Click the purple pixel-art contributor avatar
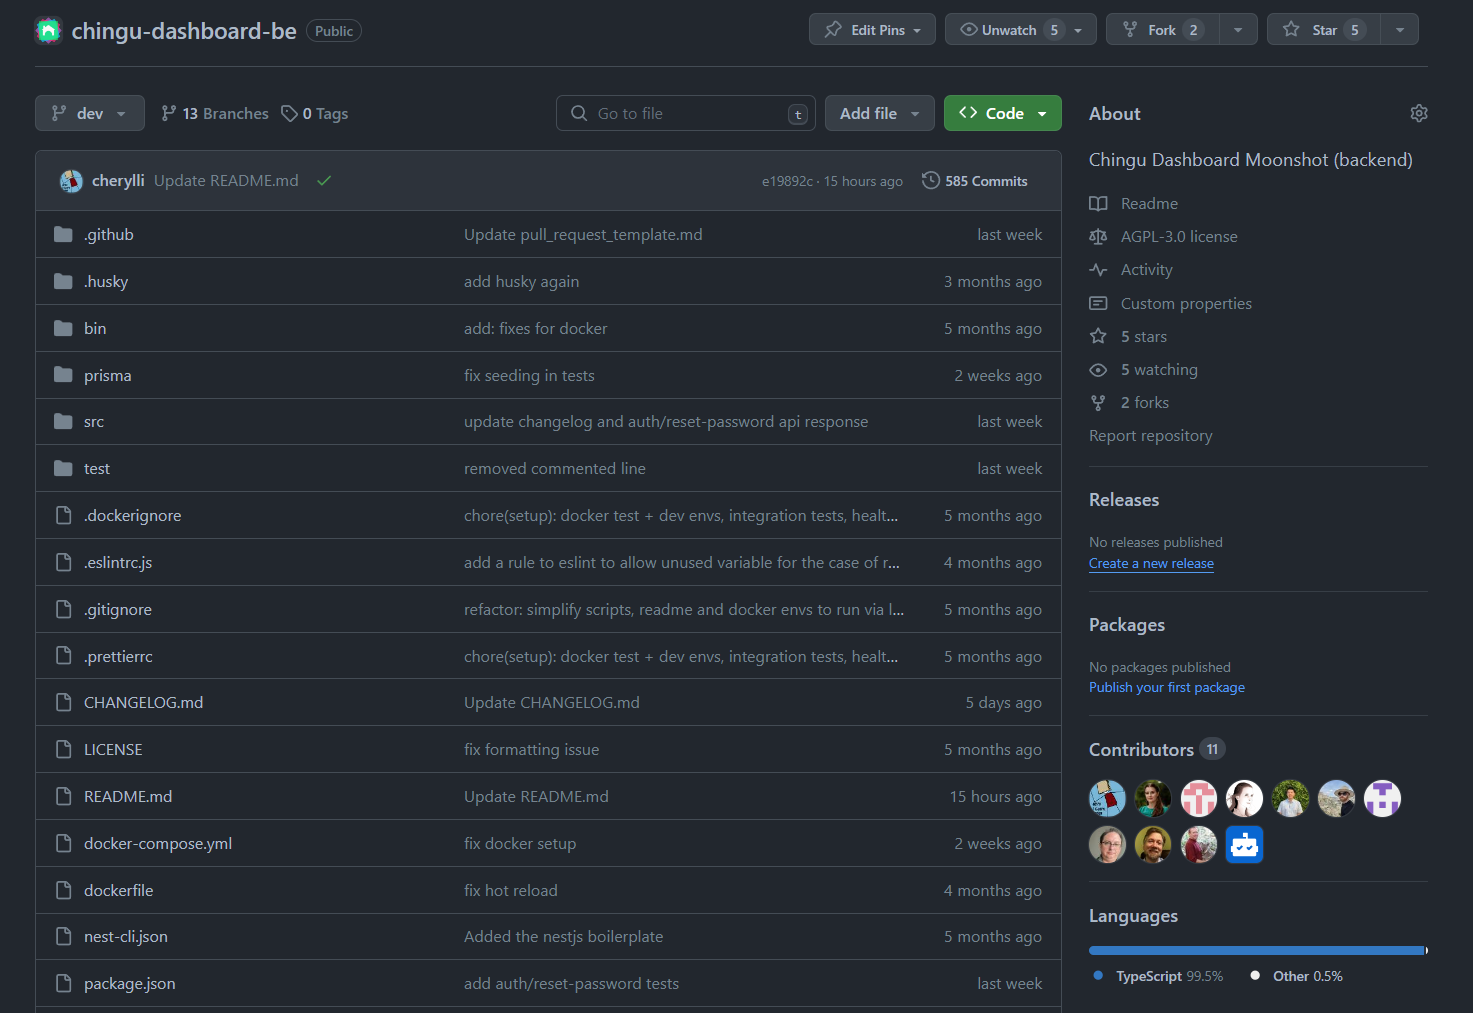Viewport: 1473px width, 1013px height. click(1383, 798)
